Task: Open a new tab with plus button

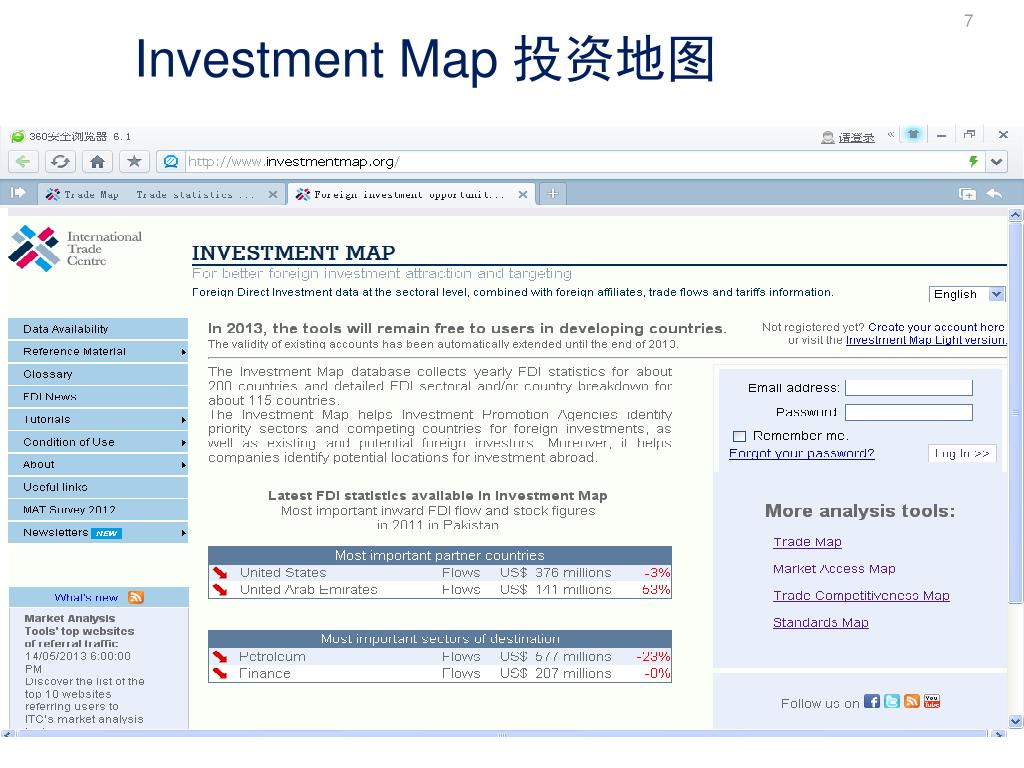Action: tap(552, 193)
